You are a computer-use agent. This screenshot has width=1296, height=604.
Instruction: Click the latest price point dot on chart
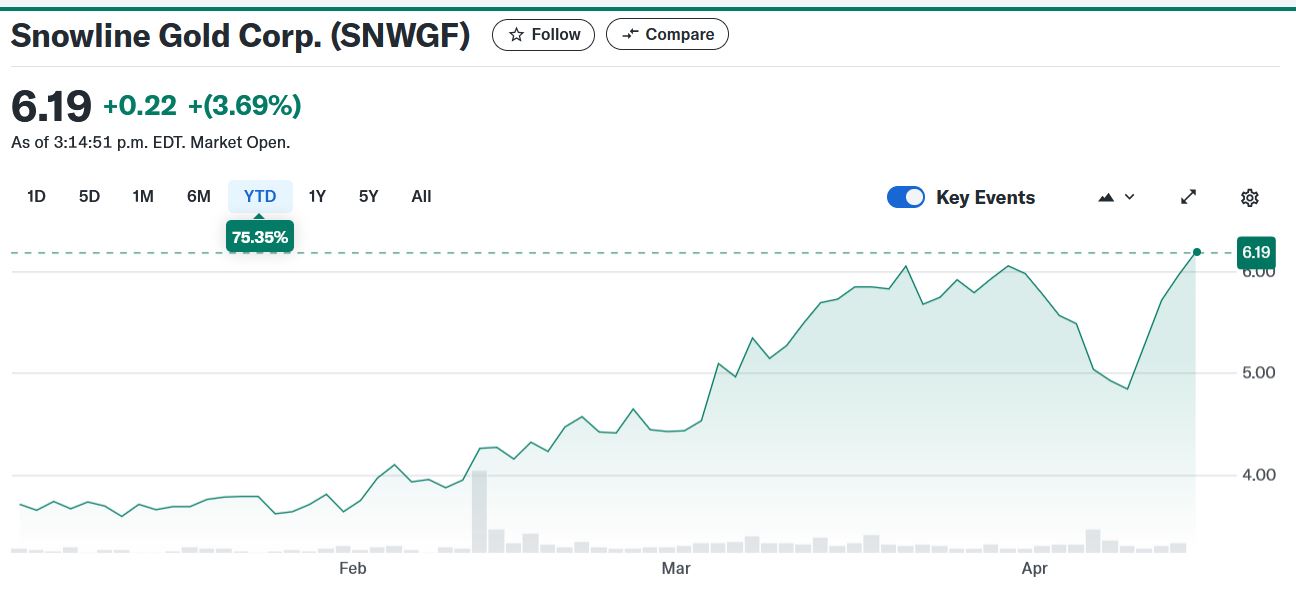pyautogui.click(x=1197, y=252)
